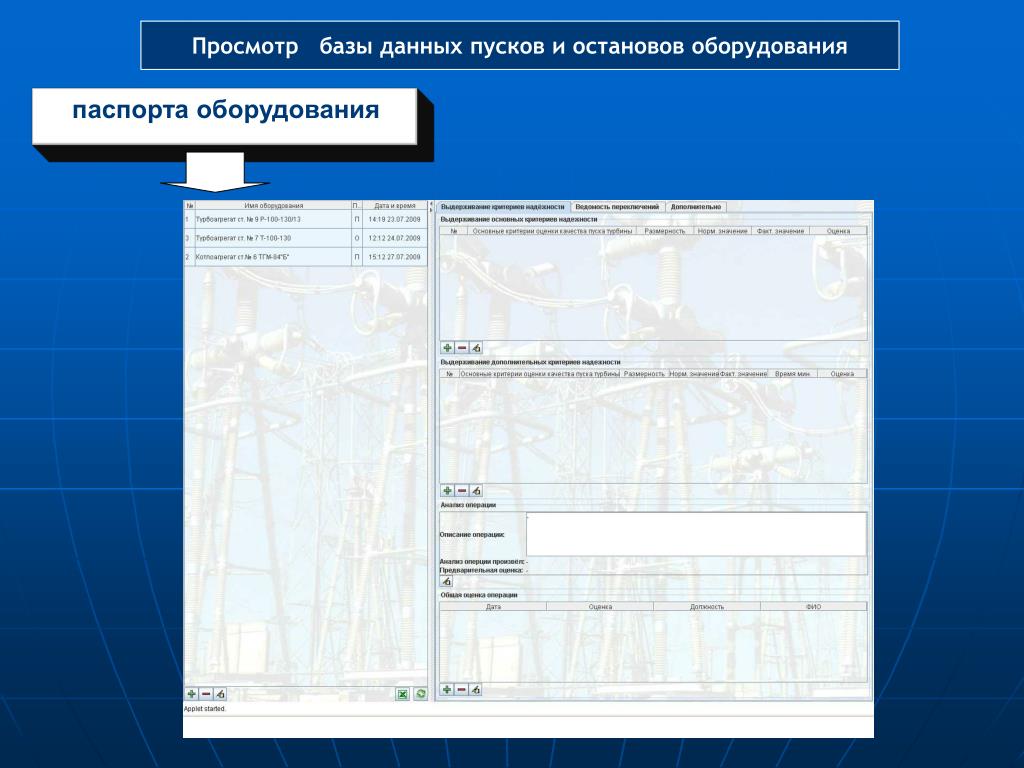This screenshot has height=768, width=1024.
Task: Add a row to the main reliability criteria table
Action: pos(447,348)
